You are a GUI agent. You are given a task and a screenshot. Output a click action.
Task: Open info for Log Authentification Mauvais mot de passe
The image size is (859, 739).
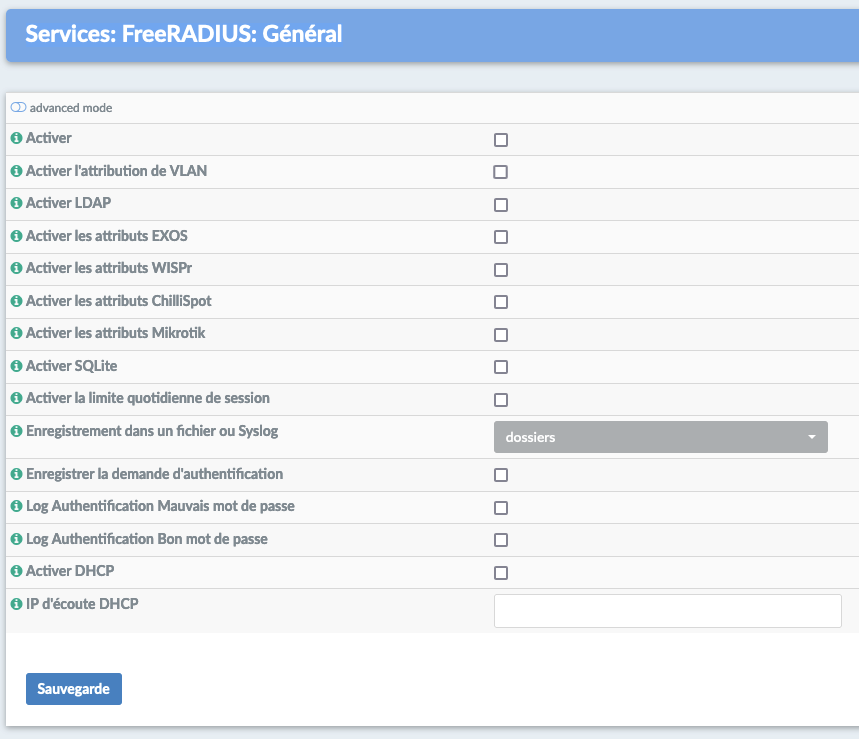[16, 506]
